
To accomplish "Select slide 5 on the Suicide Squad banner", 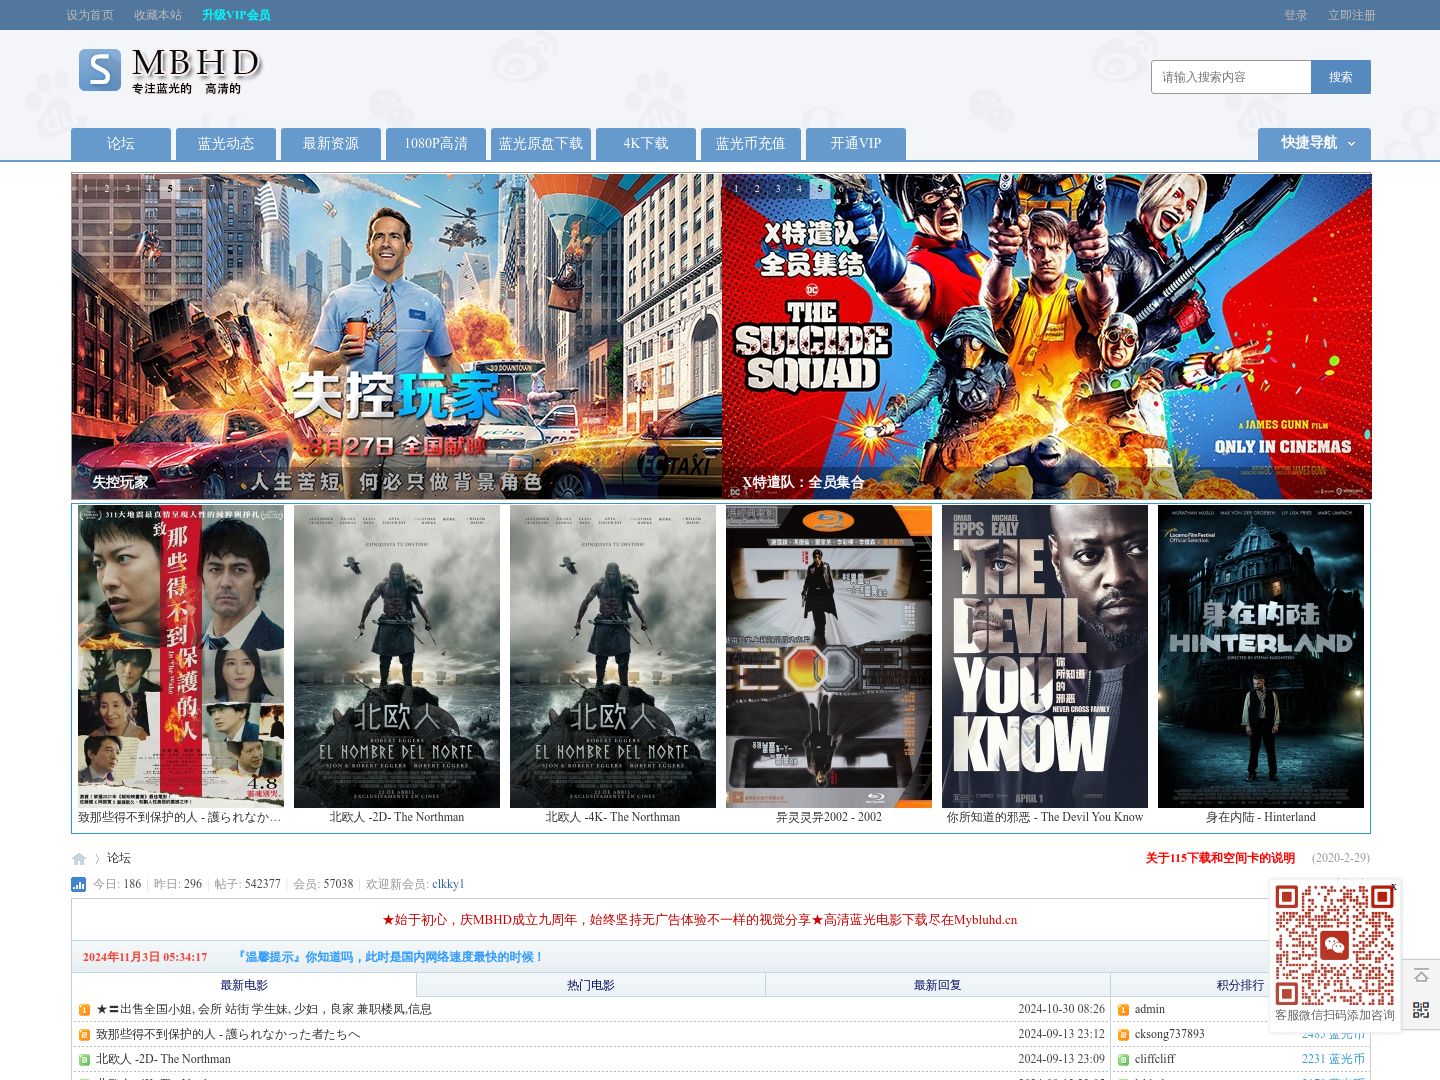I will [820, 189].
